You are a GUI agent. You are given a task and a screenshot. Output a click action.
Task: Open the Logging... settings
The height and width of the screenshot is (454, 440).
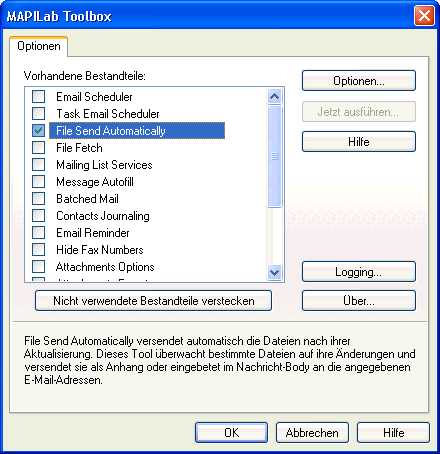coord(359,272)
